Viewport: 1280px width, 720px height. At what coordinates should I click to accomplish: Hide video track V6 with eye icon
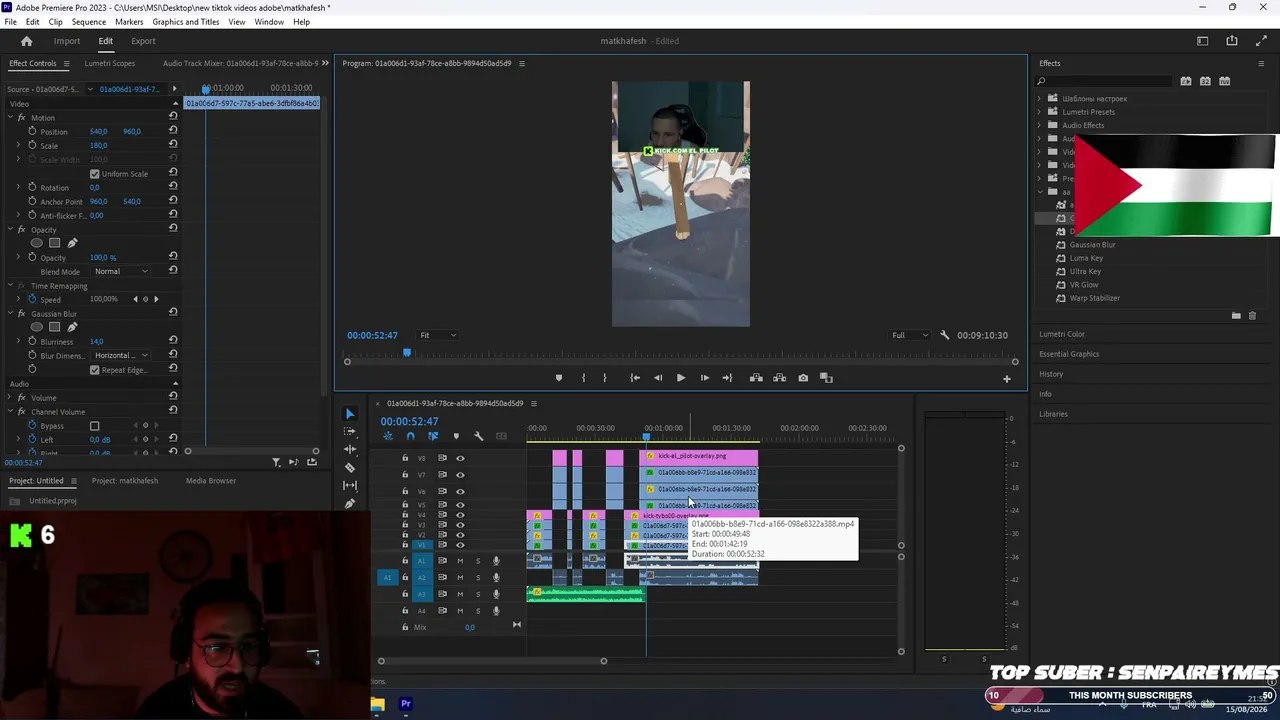(x=460, y=491)
